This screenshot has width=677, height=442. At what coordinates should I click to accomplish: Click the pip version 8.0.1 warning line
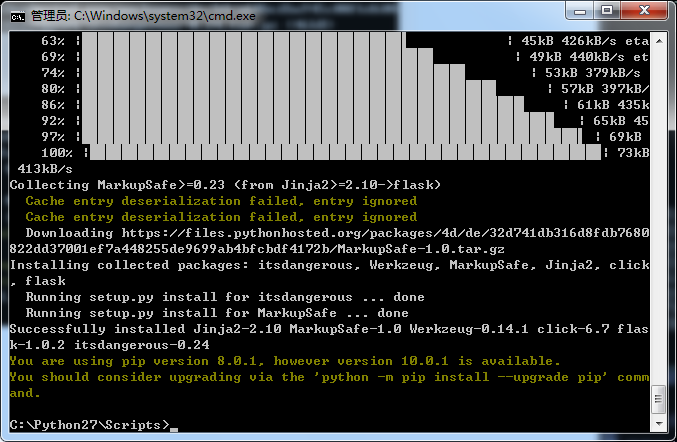285,361
